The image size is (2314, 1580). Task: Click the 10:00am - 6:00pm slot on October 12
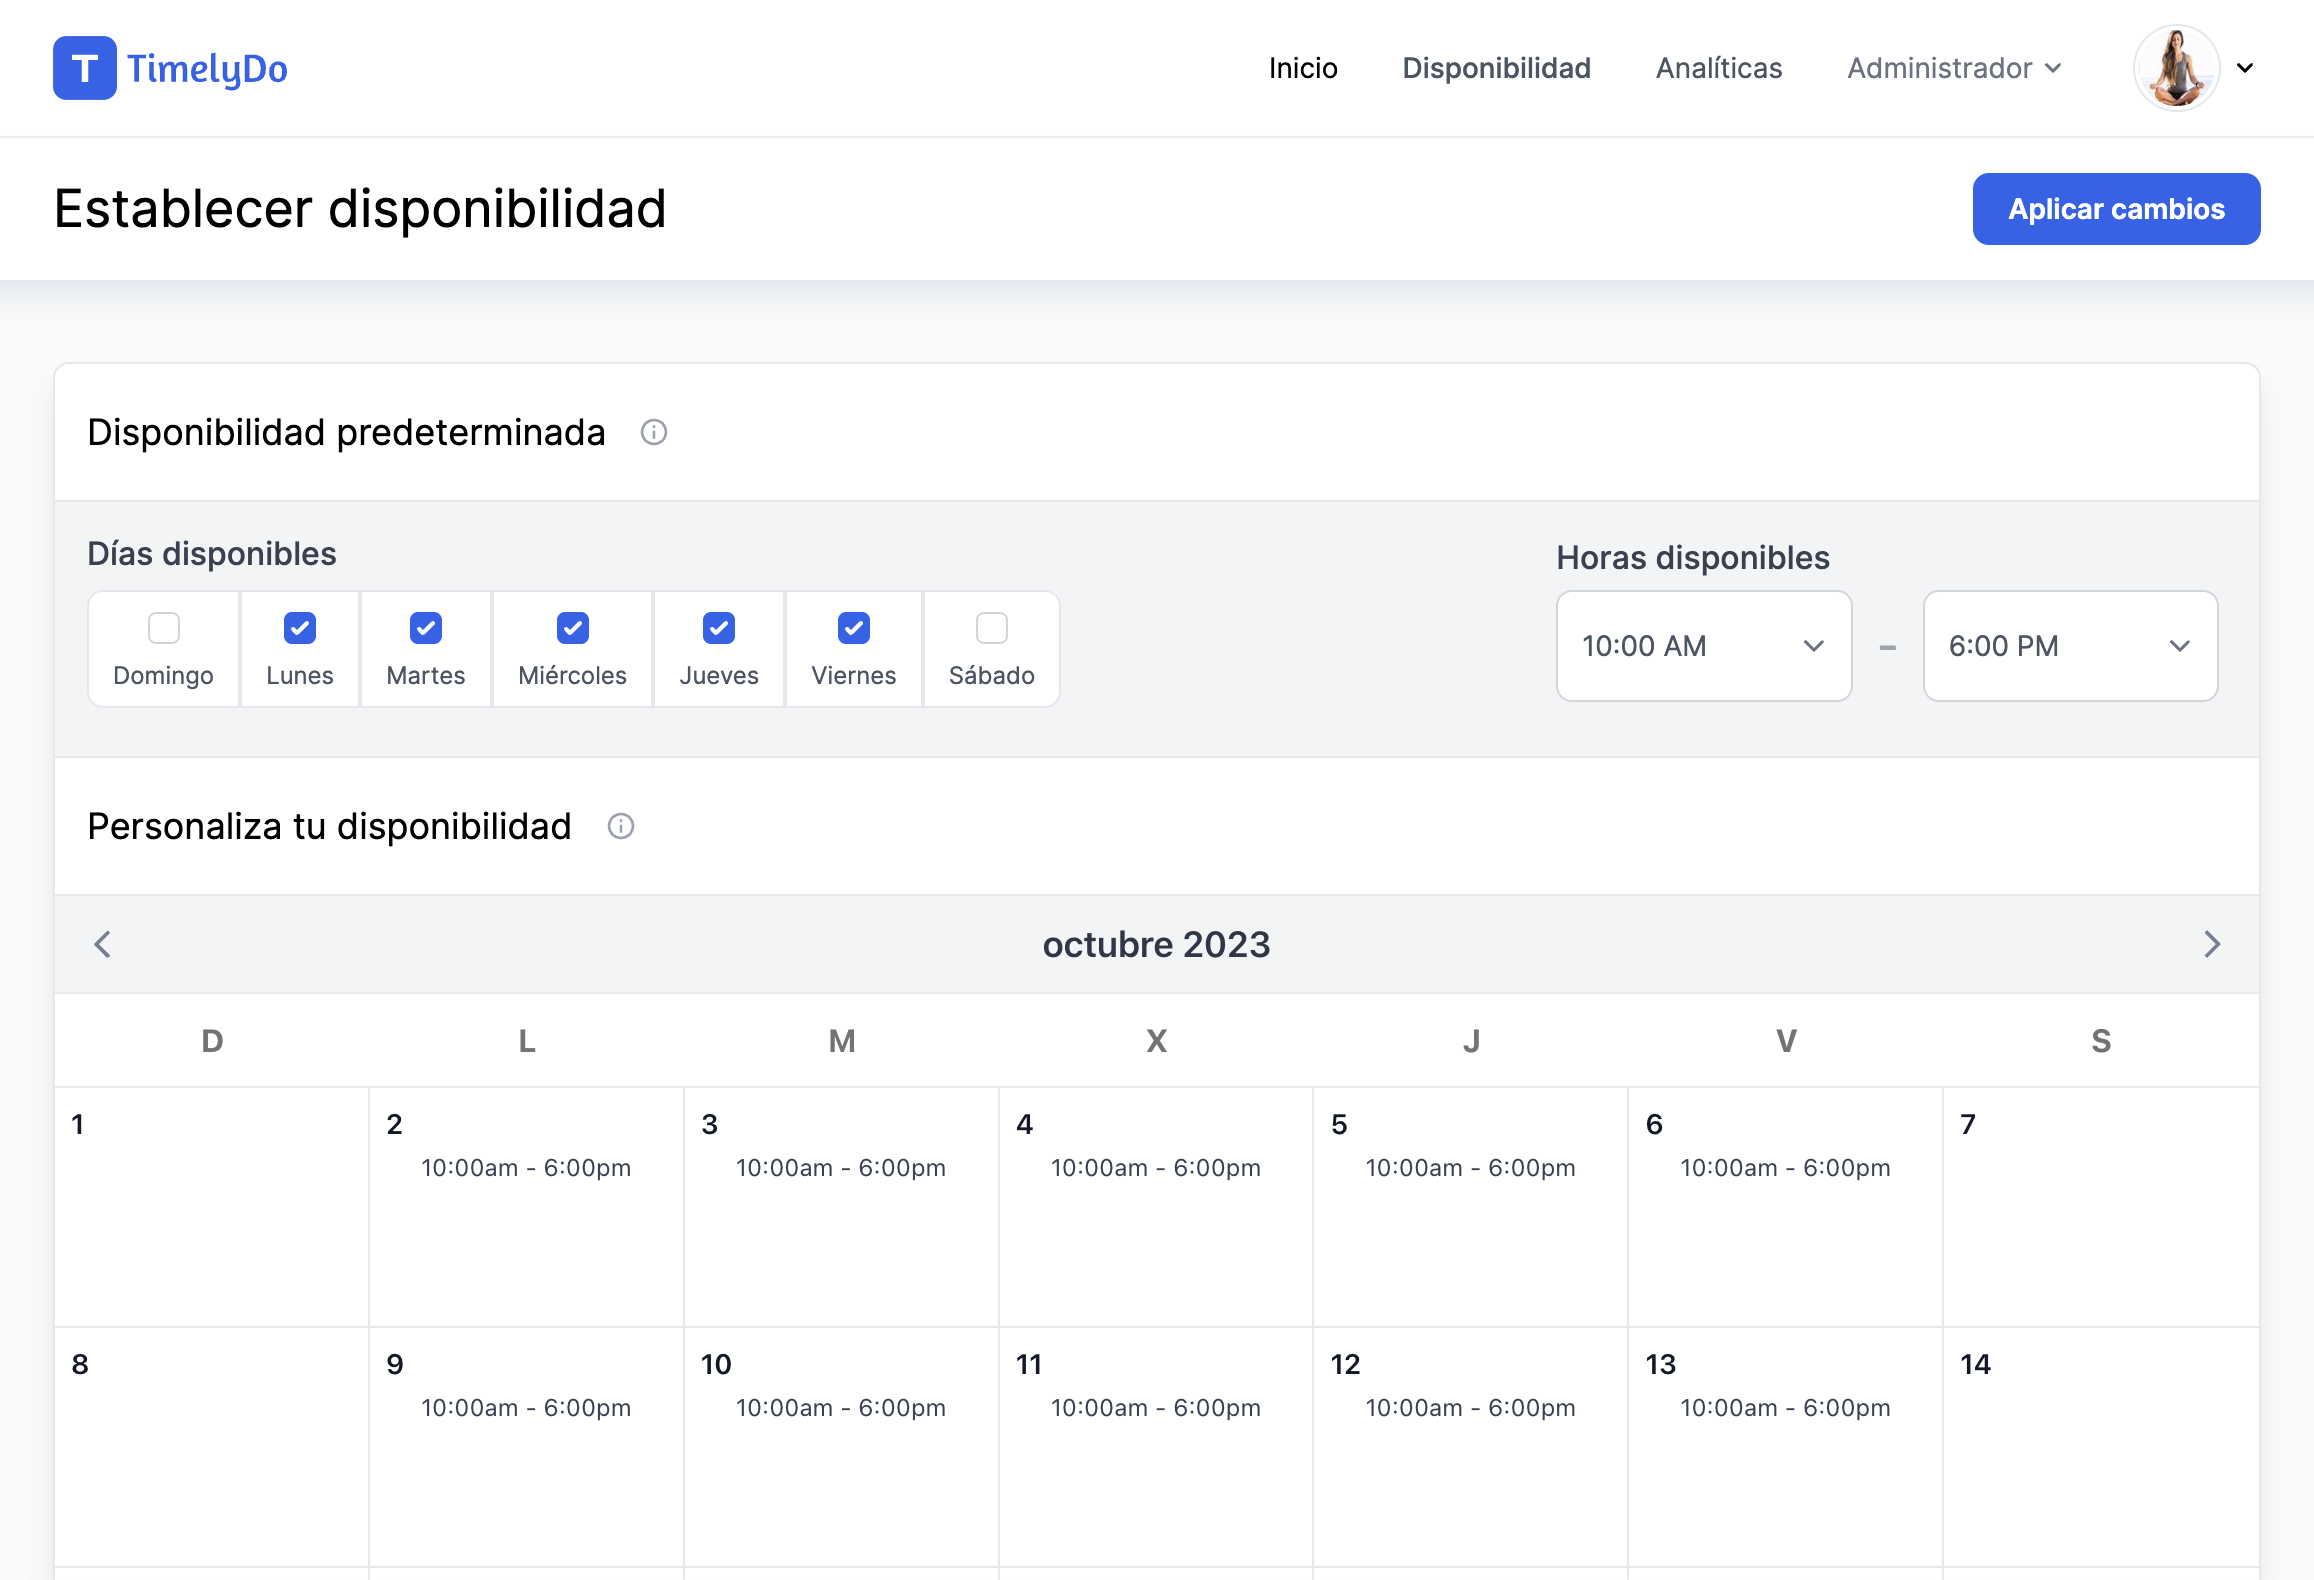1471,1408
